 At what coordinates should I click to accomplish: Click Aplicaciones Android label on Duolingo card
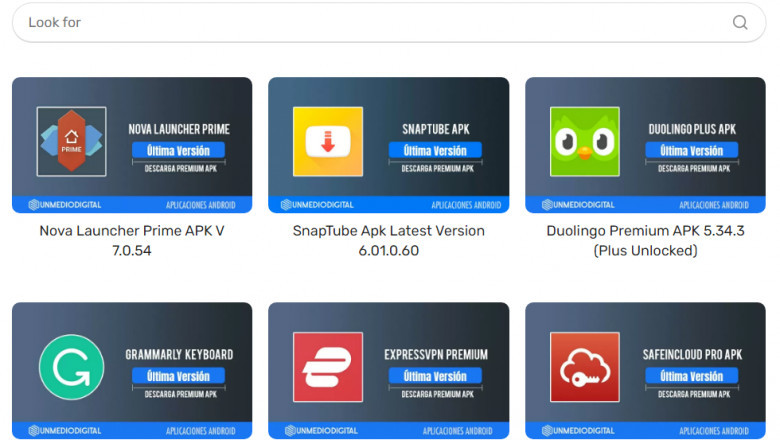714,205
